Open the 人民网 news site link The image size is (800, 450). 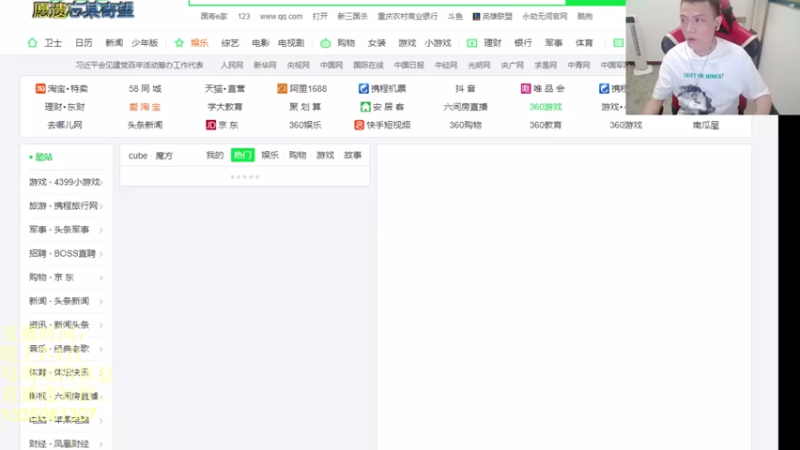coord(232,65)
